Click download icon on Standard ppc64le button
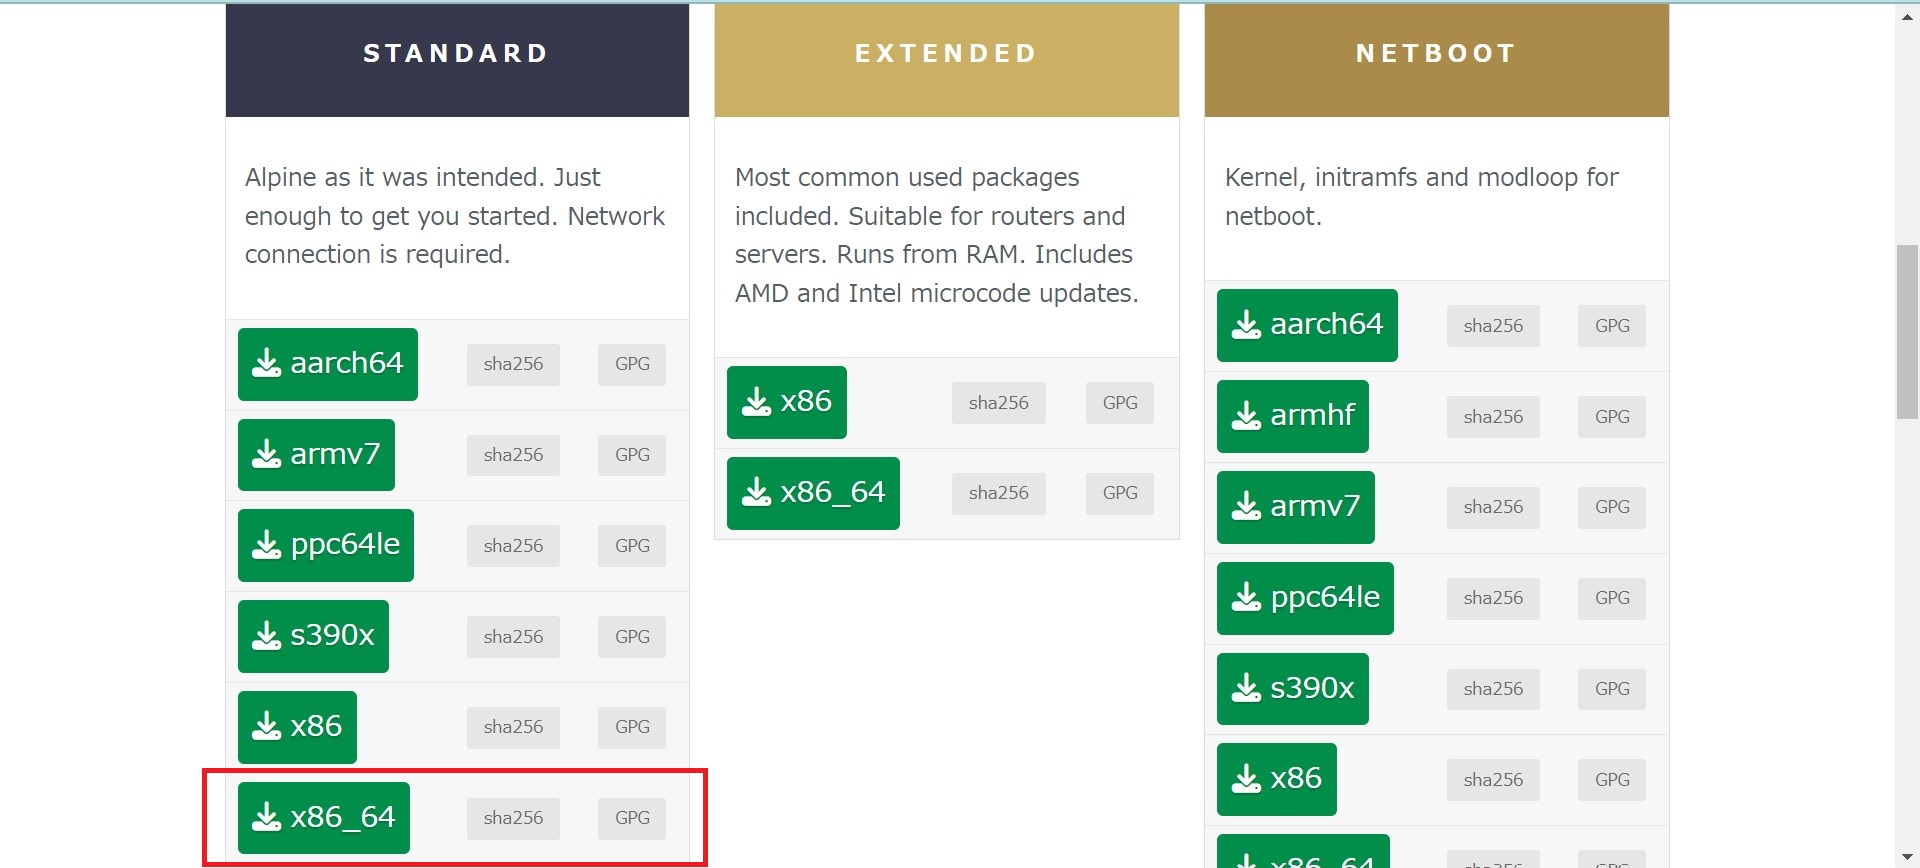This screenshot has height=868, width=1920. (266, 546)
